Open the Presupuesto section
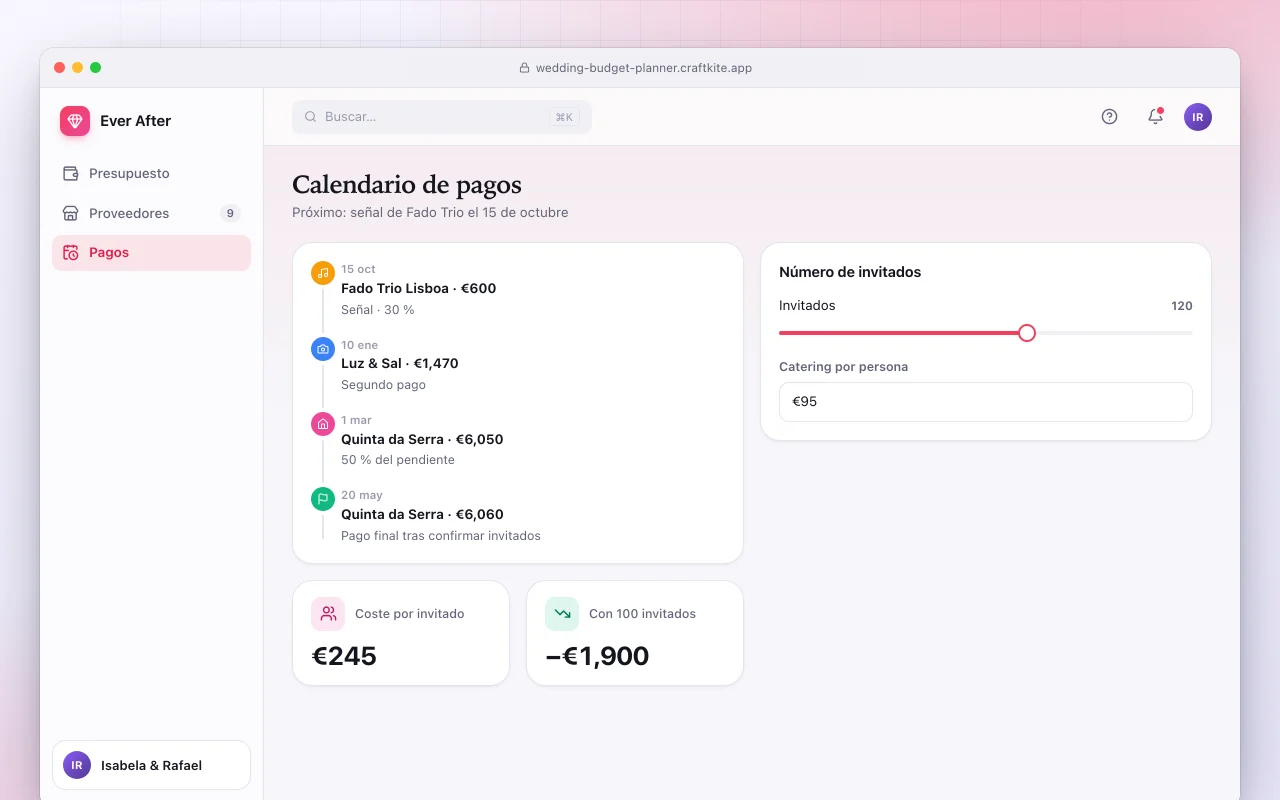This screenshot has height=800, width=1280. 151,173
